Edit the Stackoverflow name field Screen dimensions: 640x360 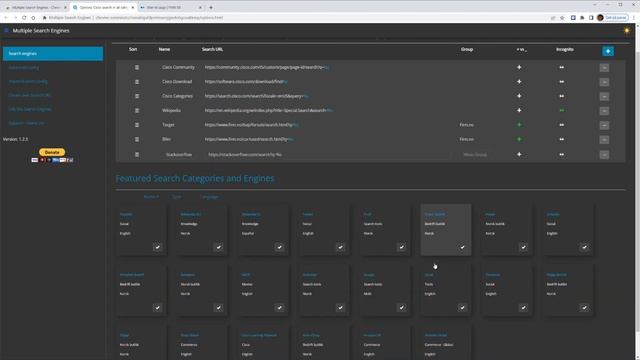[x=179, y=155]
